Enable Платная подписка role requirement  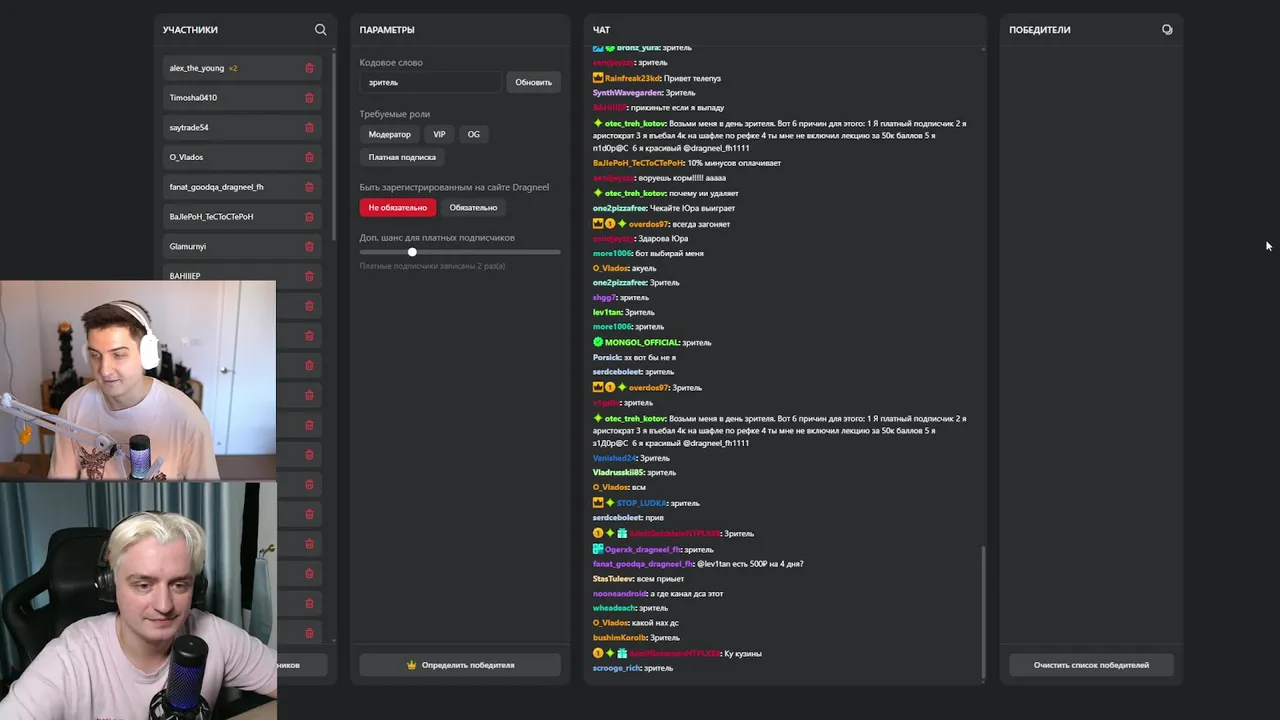(x=402, y=157)
